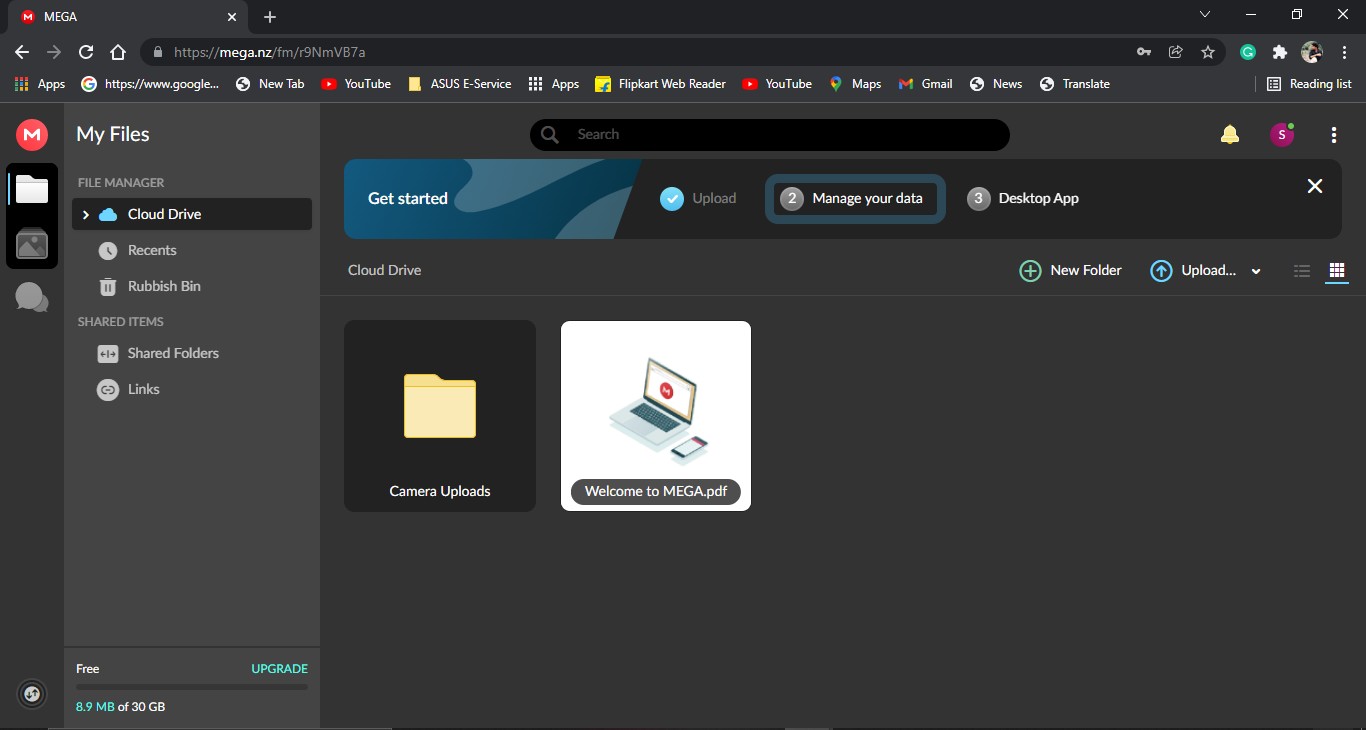The height and width of the screenshot is (730, 1366).
Task: Open the Chat bubble icon in left rail
Action: [x=32, y=297]
